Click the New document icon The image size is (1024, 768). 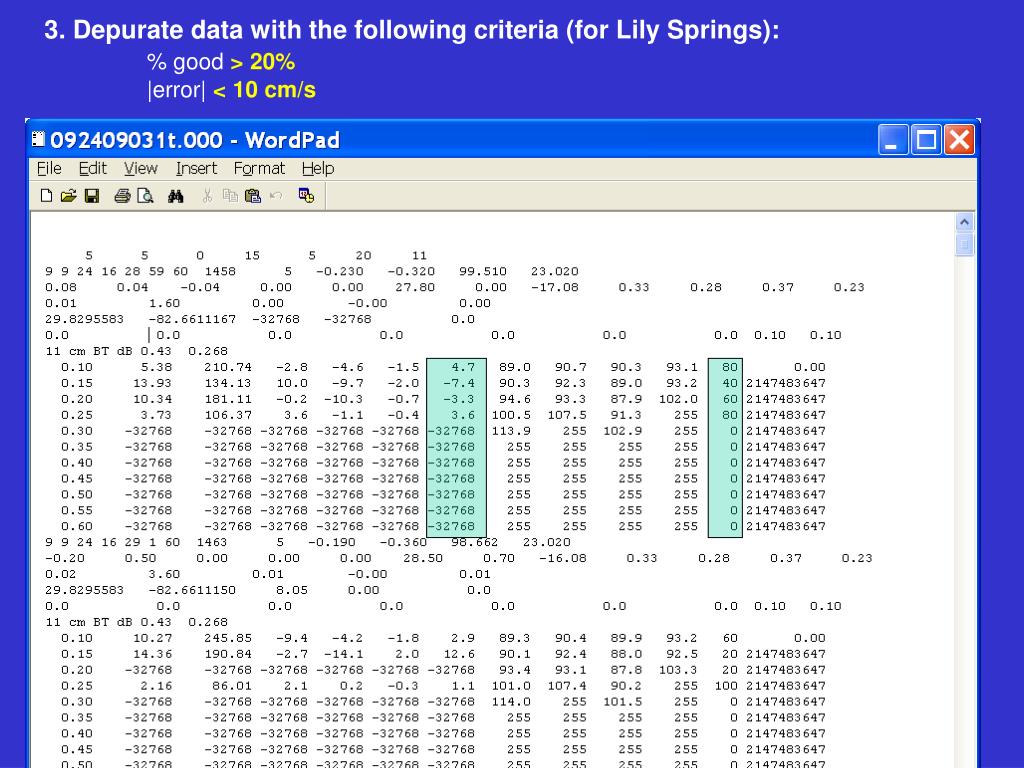click(x=46, y=196)
